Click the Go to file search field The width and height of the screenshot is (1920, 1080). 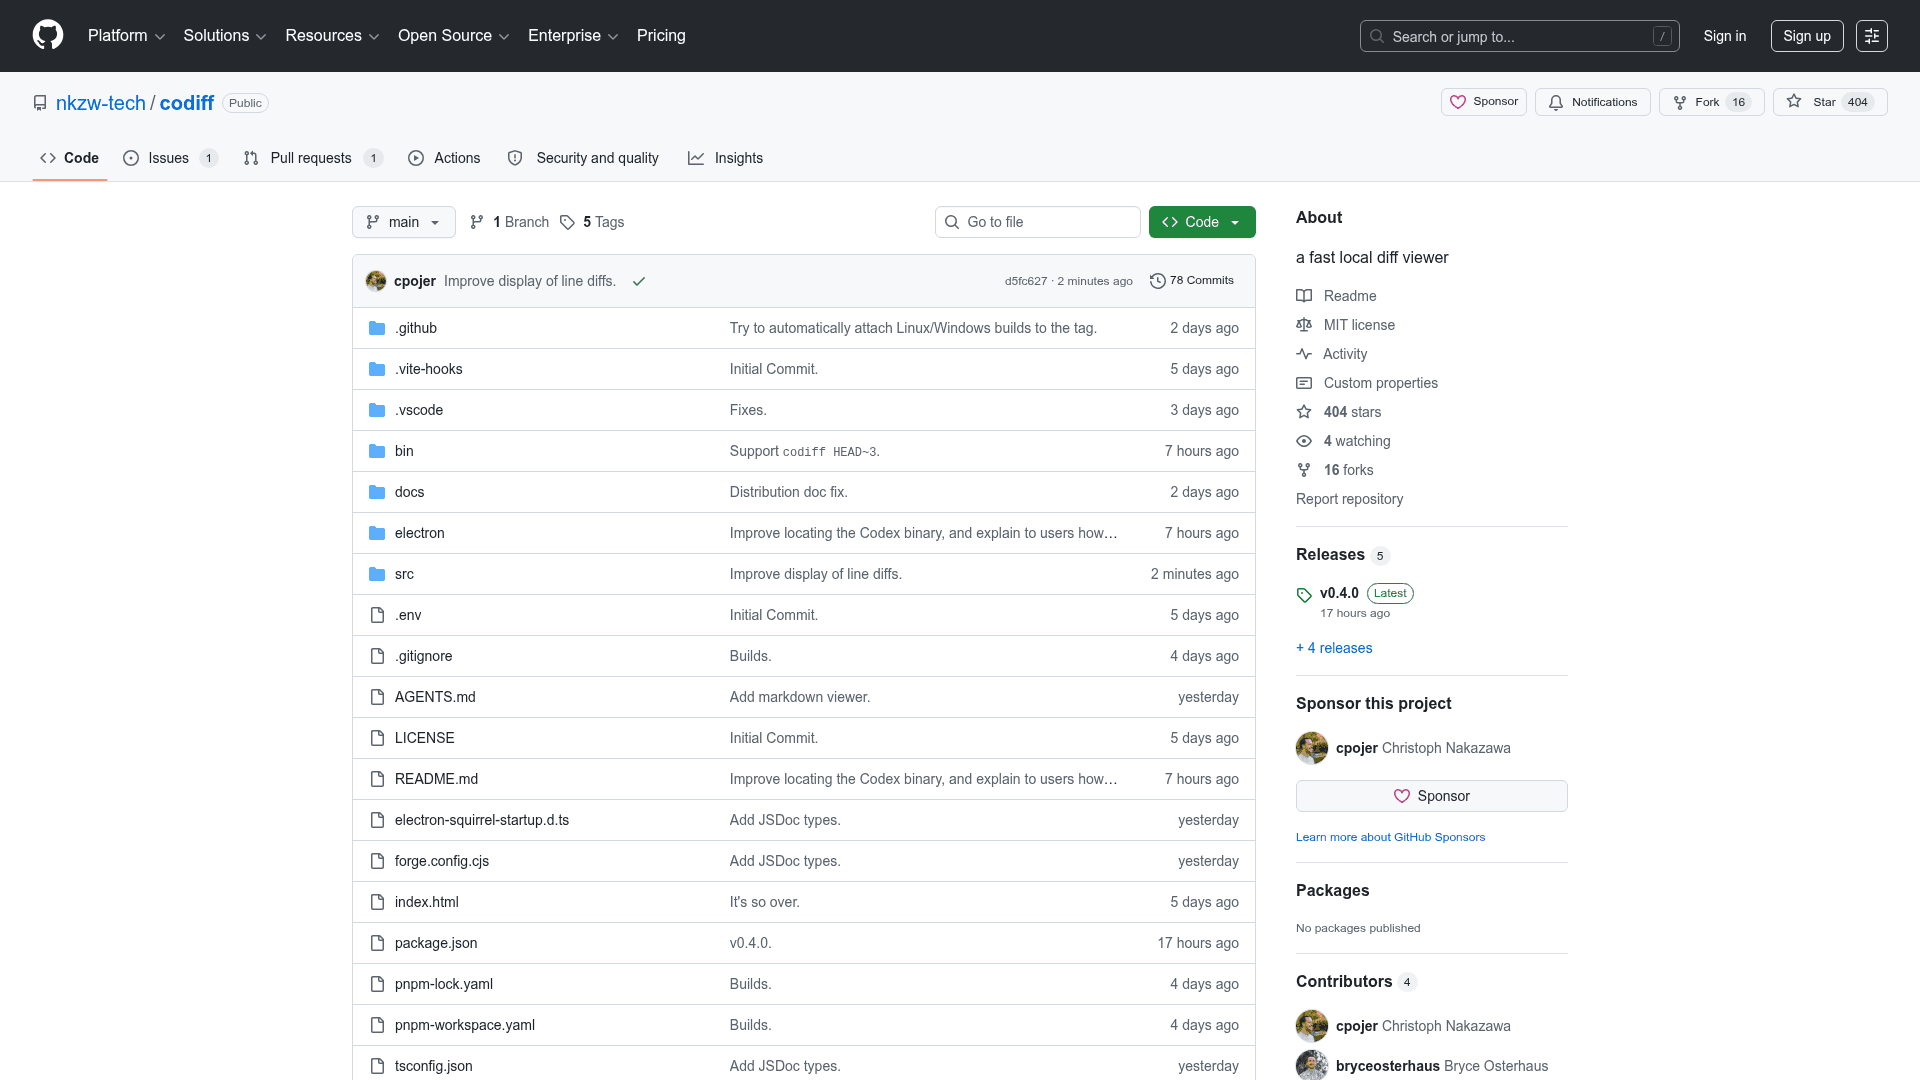coord(1038,222)
